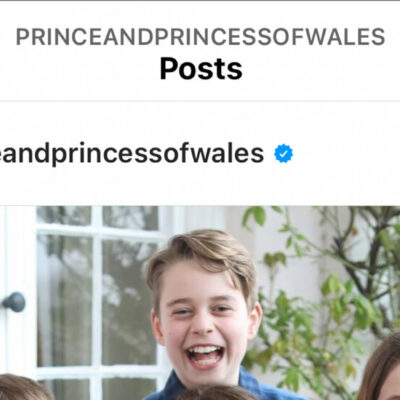
Task: Click blank space beside the verified badge
Action: (347, 154)
